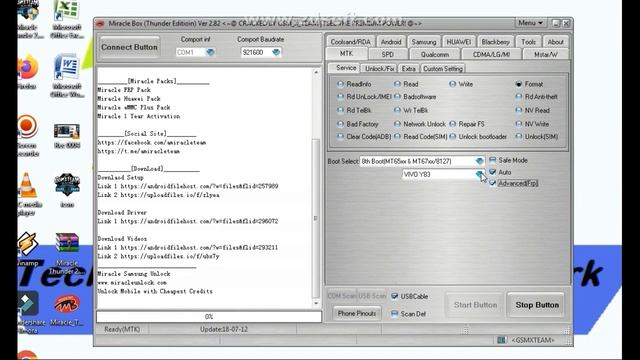640x360 pixels.
Task: Click the Miracle Box title bar logo icon
Action: click(x=100, y=24)
